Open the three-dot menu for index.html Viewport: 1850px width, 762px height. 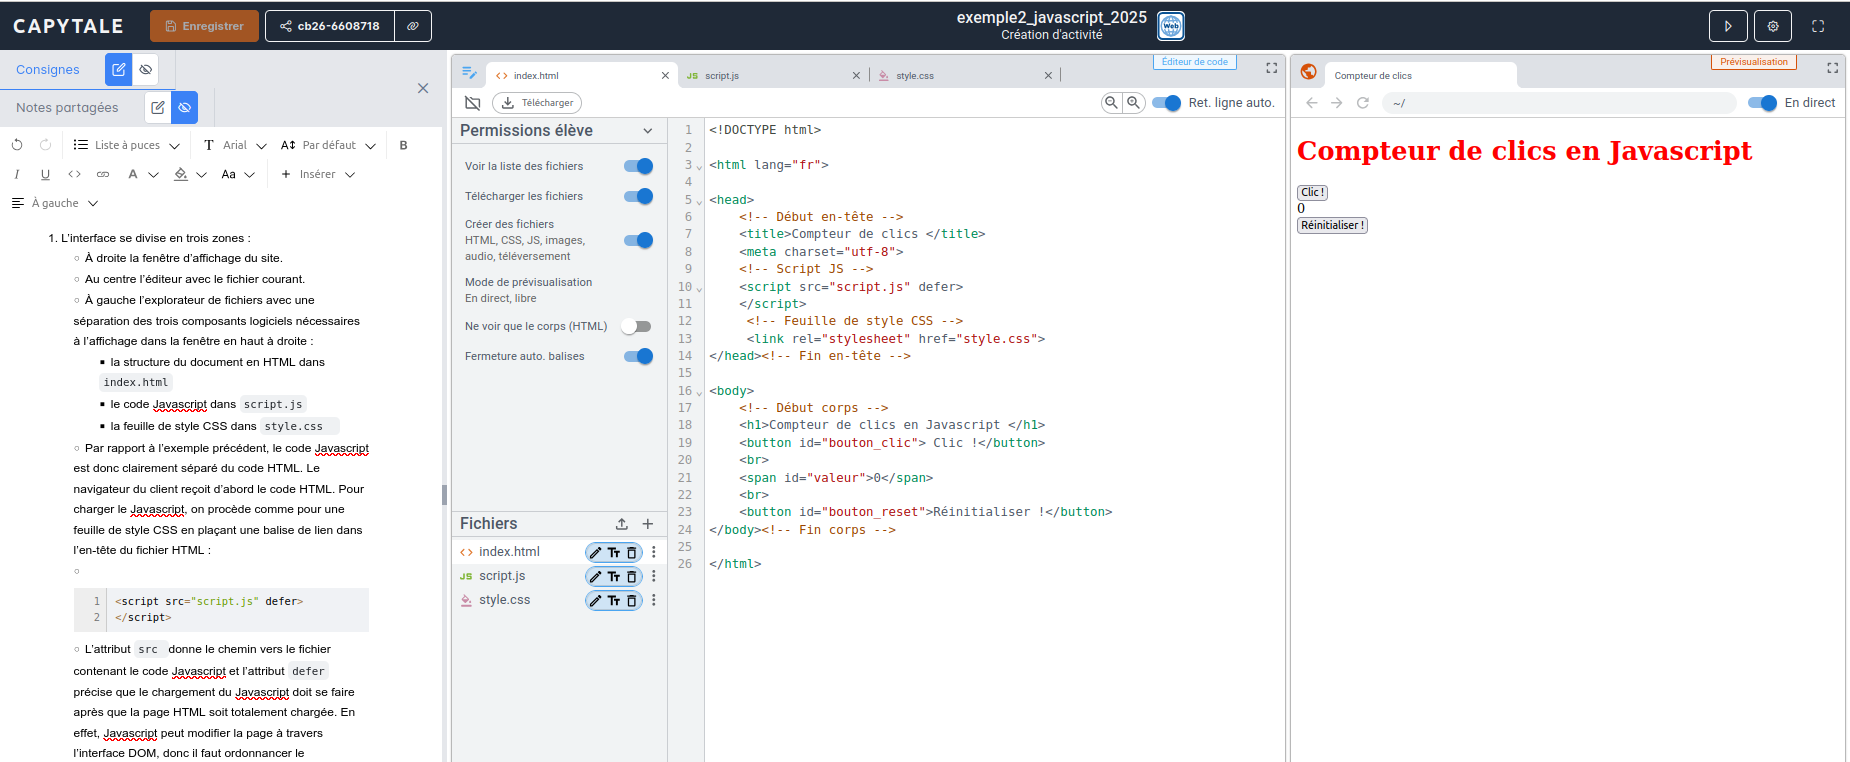tap(654, 552)
